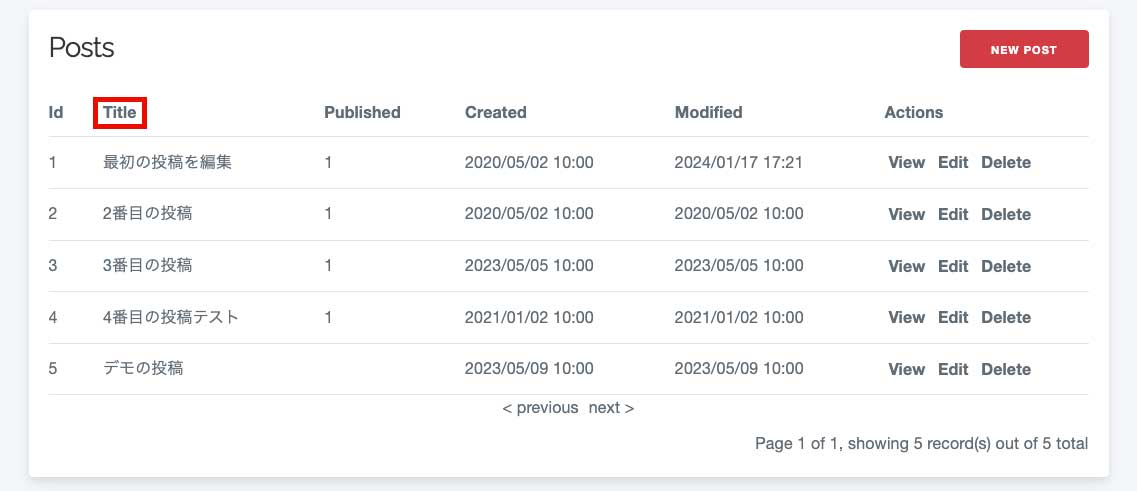
Task: Edit the post 4番目の投稿テスト
Action: tap(953, 318)
